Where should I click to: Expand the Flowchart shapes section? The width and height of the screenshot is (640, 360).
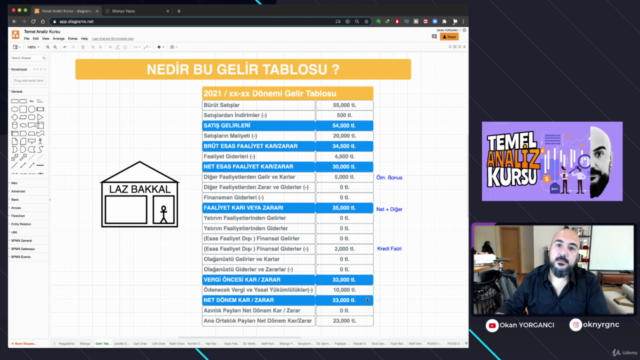pyautogui.click(x=27, y=216)
